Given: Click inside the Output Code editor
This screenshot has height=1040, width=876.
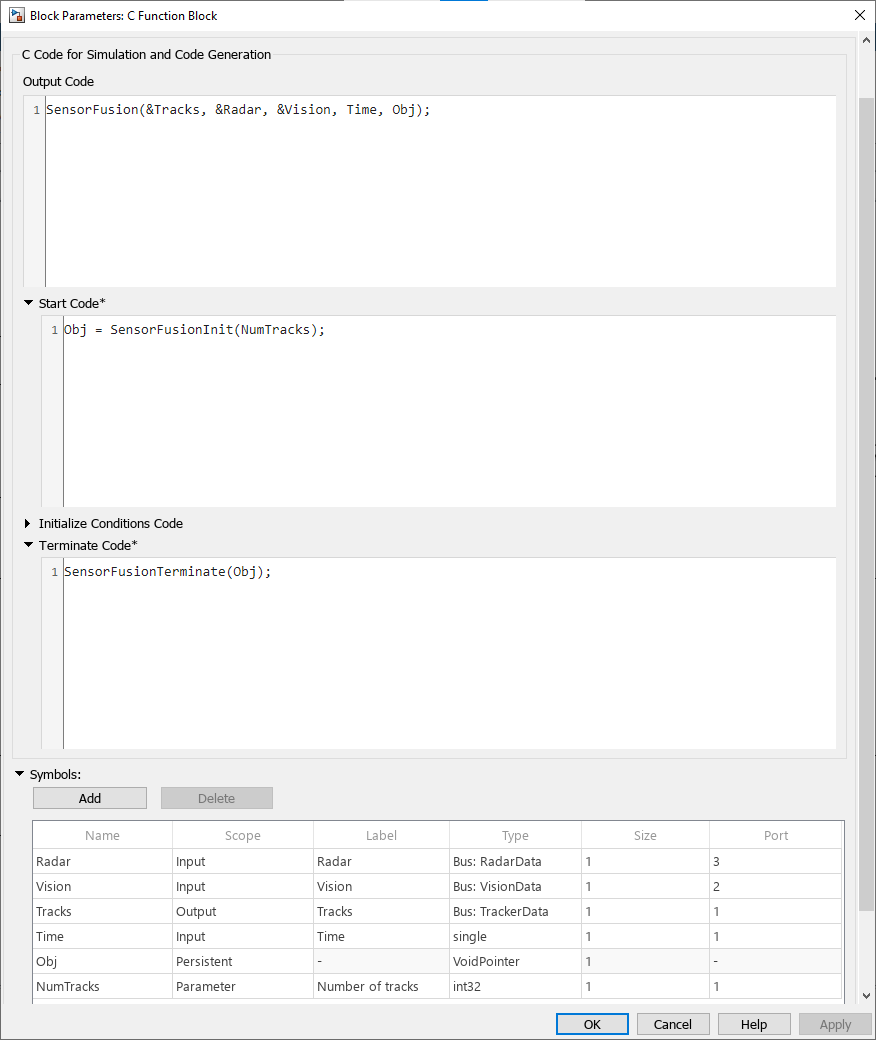Looking at the screenshot, I should [x=440, y=190].
